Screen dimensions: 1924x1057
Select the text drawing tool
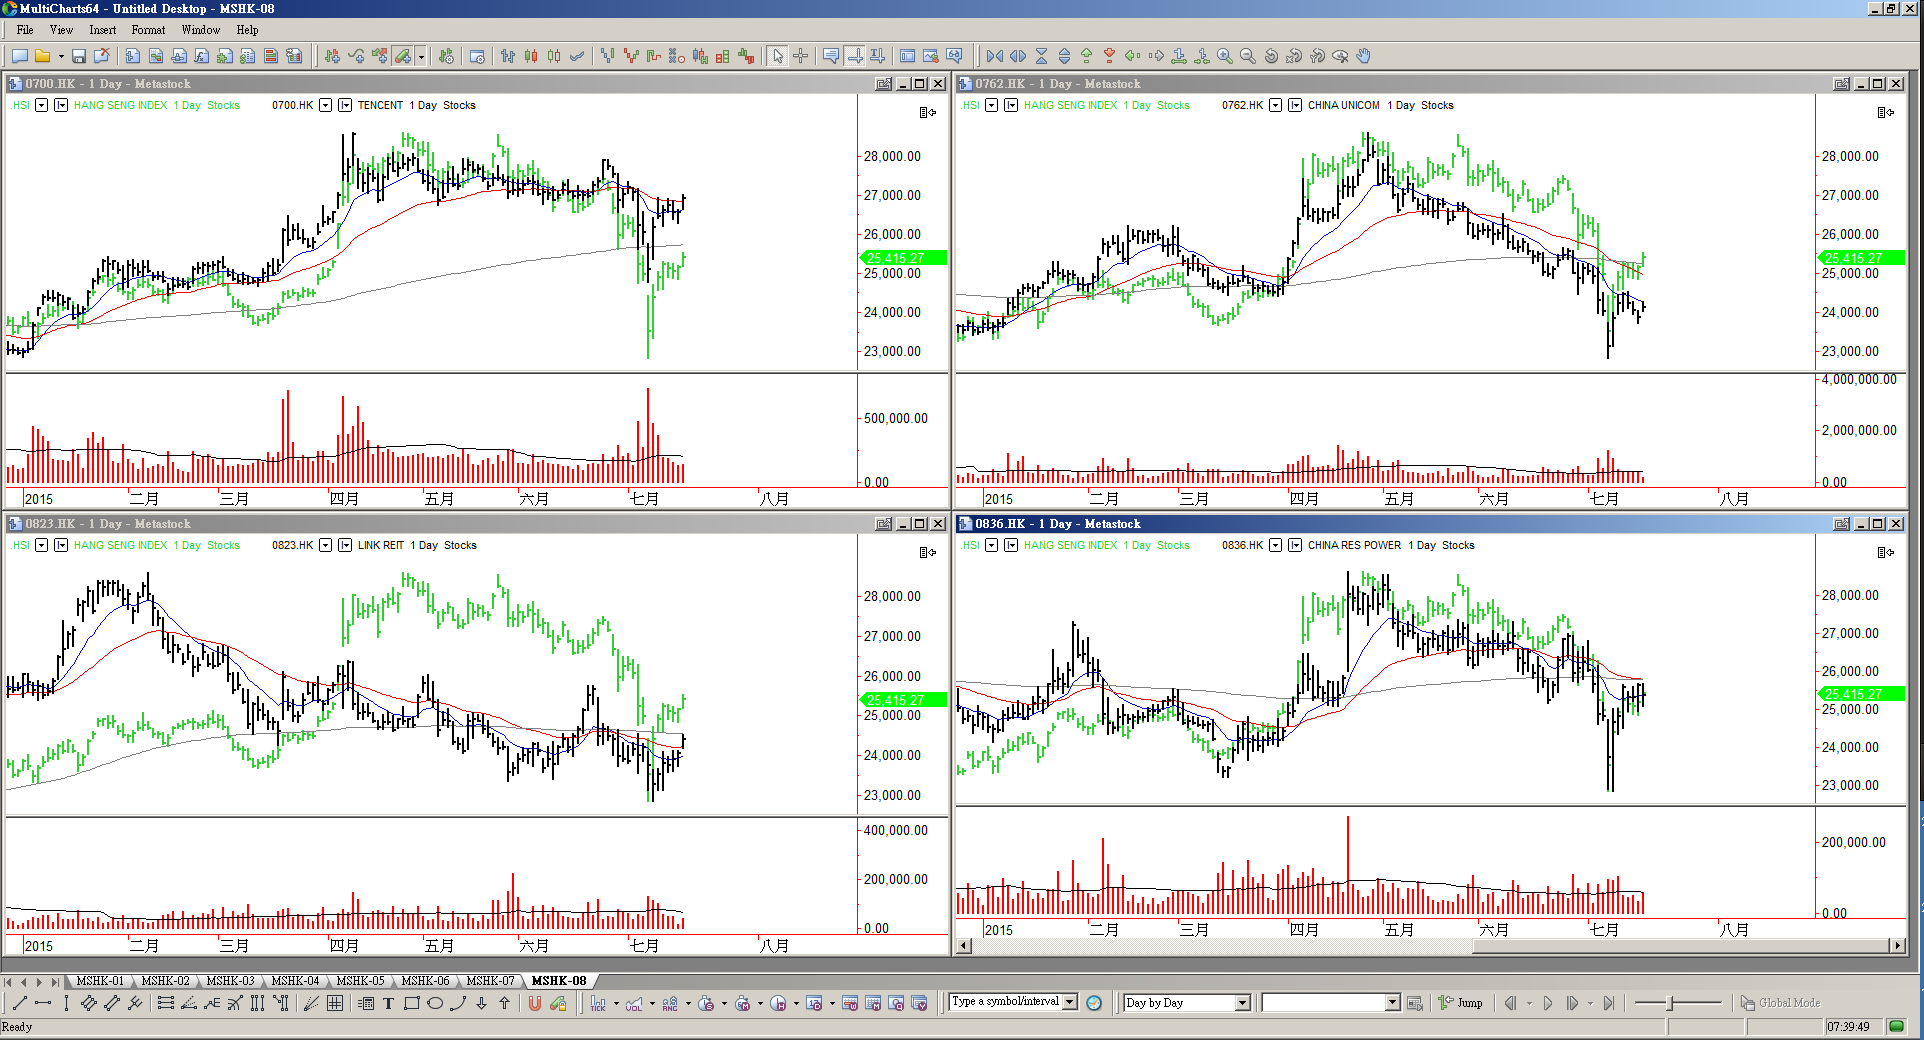[x=388, y=1003]
